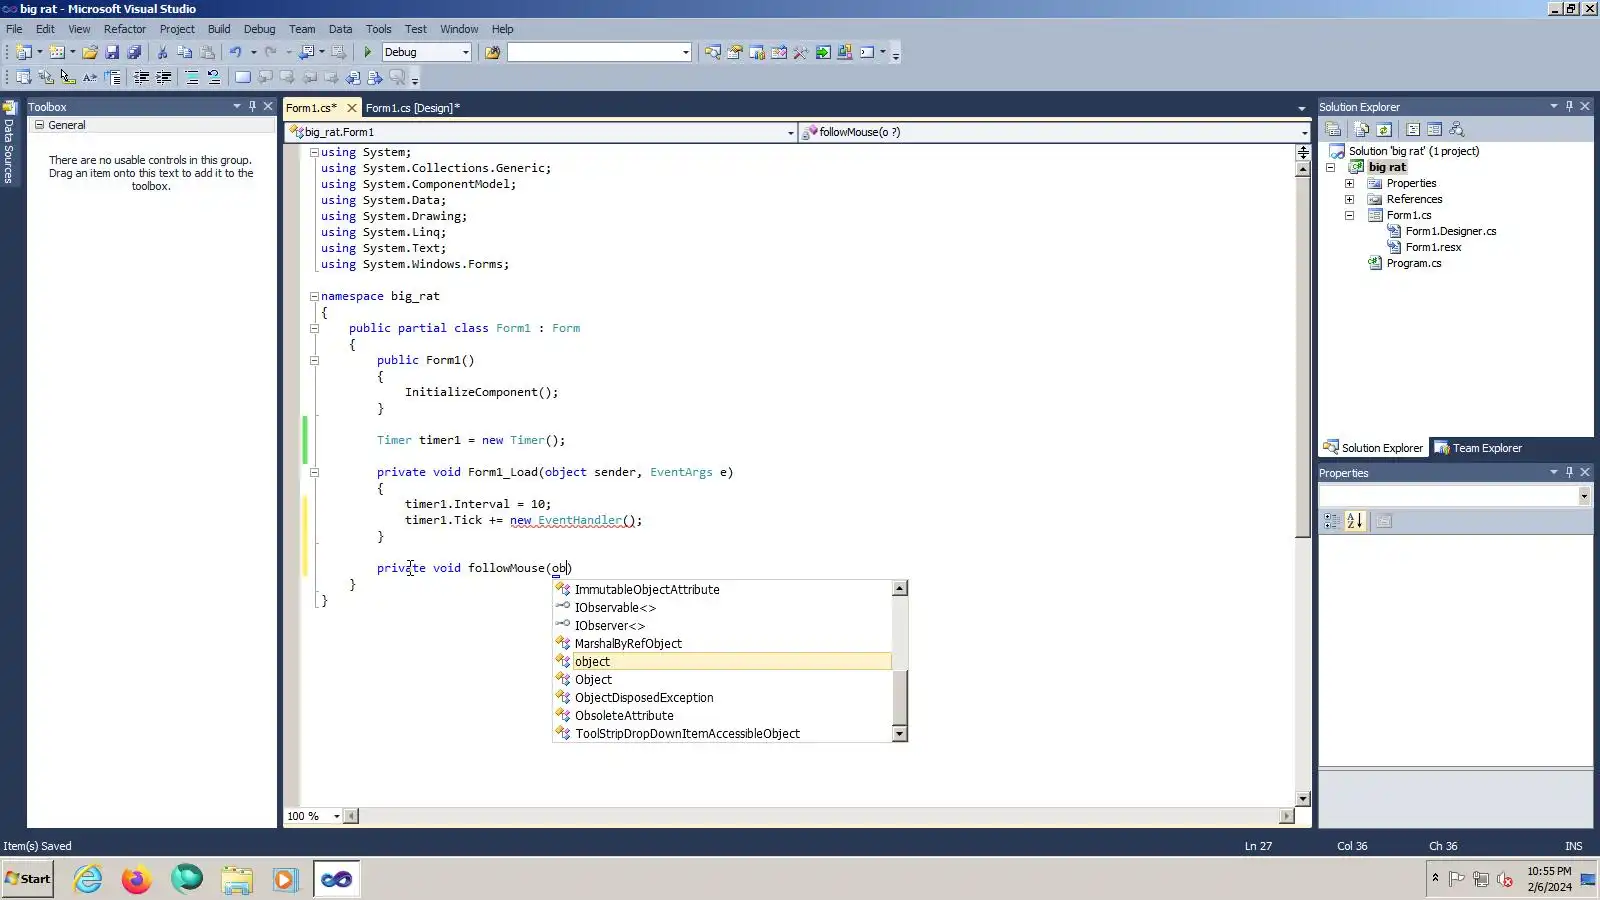This screenshot has width=1600, height=900.
Task: Select the Solution Explorer bottom tab
Action: click(1373, 448)
